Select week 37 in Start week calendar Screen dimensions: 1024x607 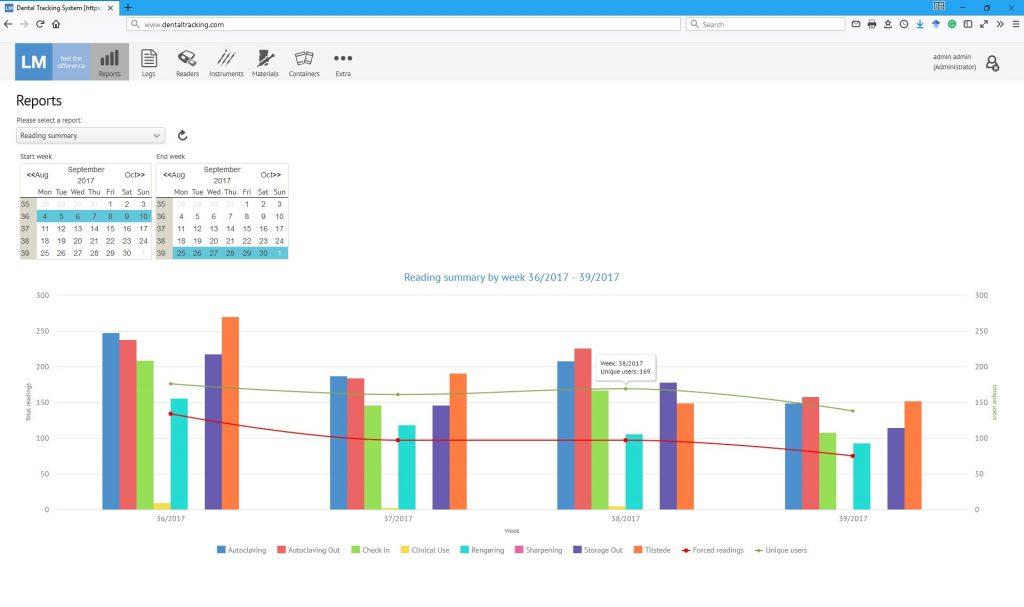point(27,229)
